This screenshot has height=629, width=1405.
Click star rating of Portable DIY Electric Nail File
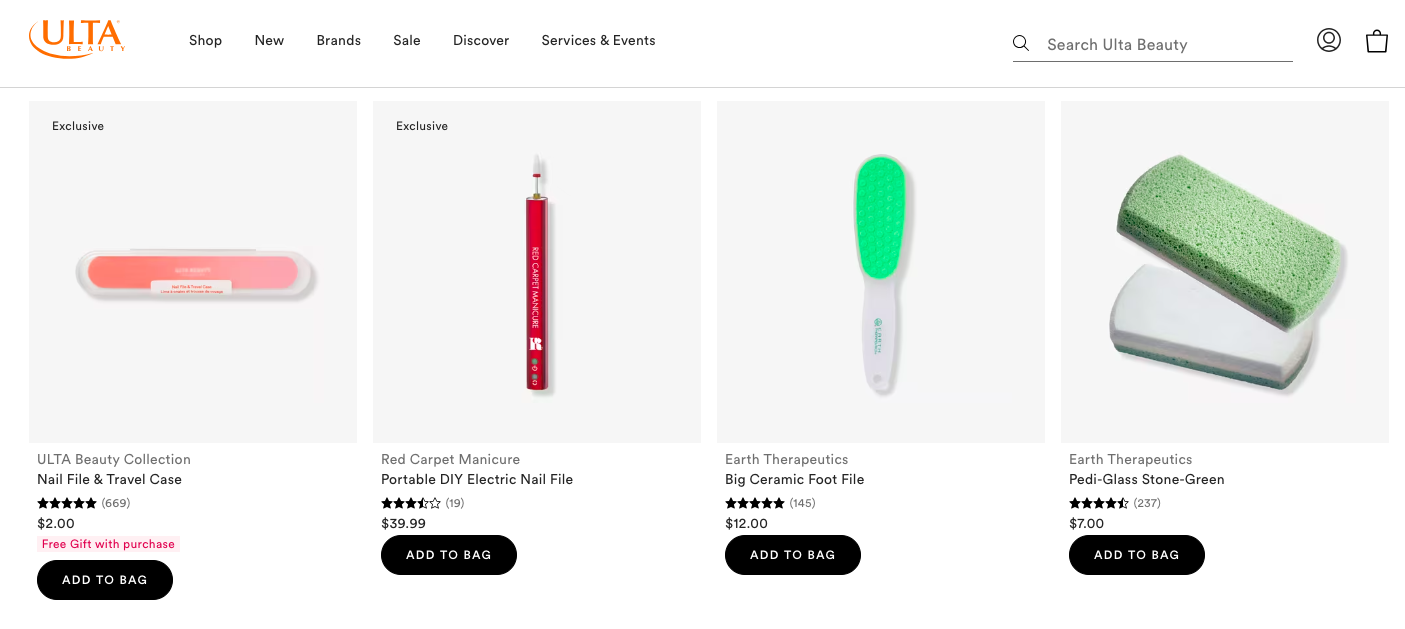click(411, 503)
